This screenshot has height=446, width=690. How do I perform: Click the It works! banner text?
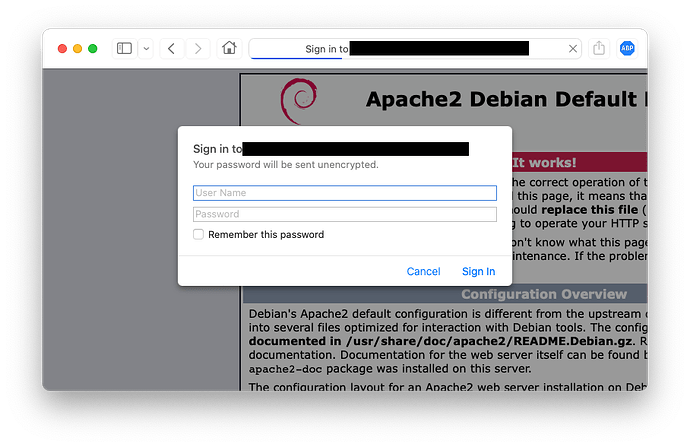[544, 163]
